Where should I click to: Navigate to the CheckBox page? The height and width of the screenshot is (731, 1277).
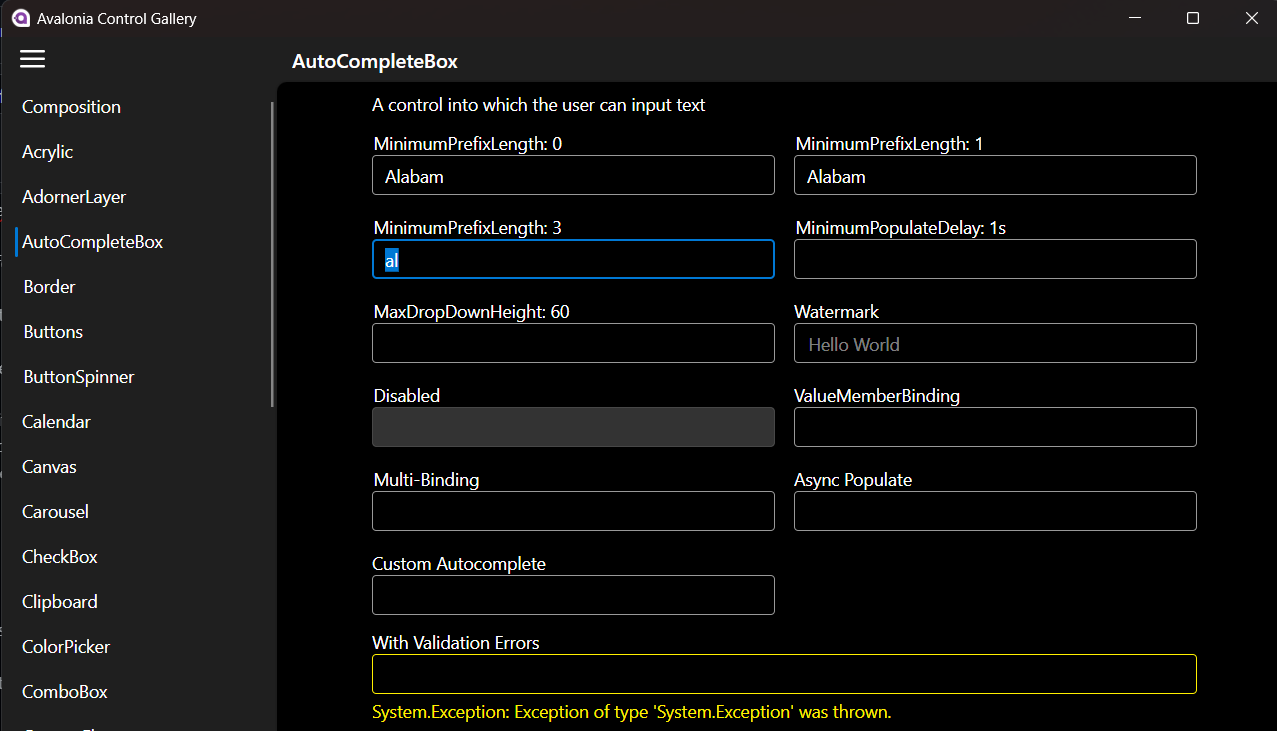point(59,556)
